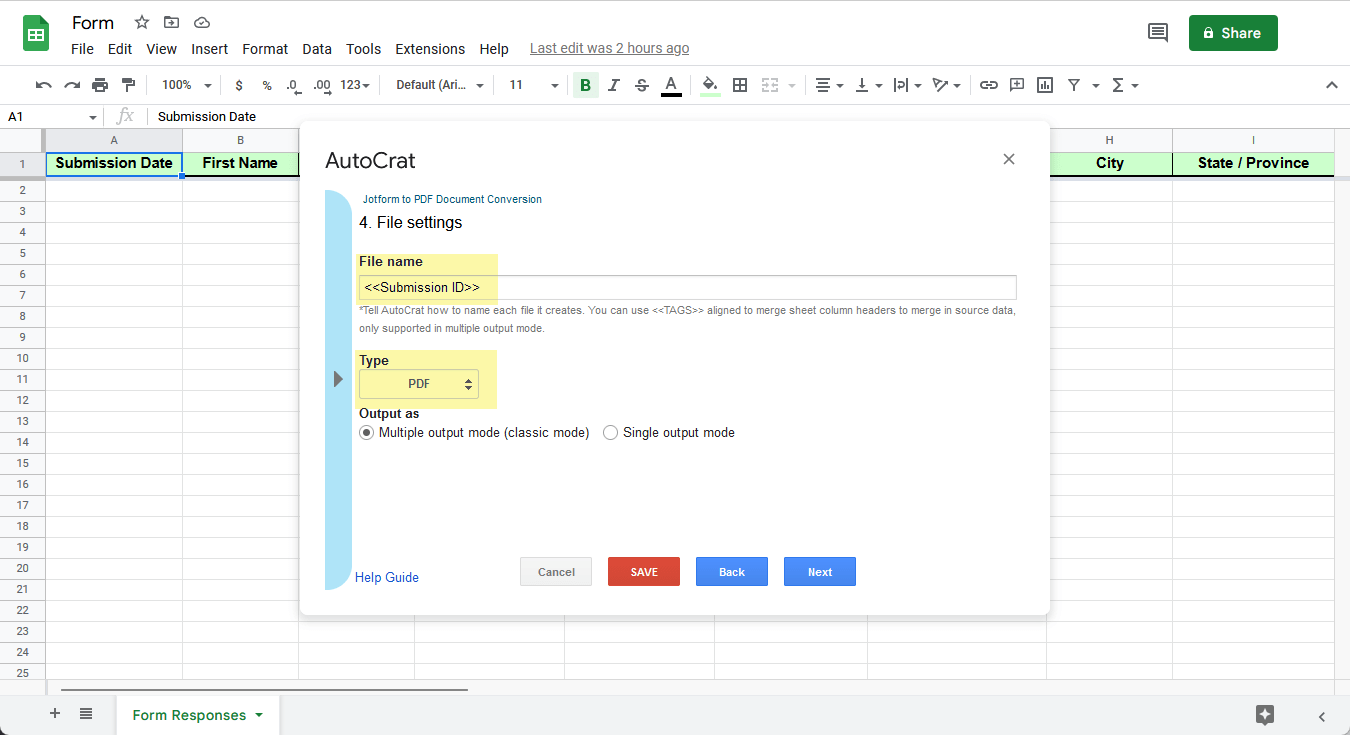Viewport: 1350px width, 735px height.
Task: Close the AutoCrat dialog
Action: pos(1009,159)
